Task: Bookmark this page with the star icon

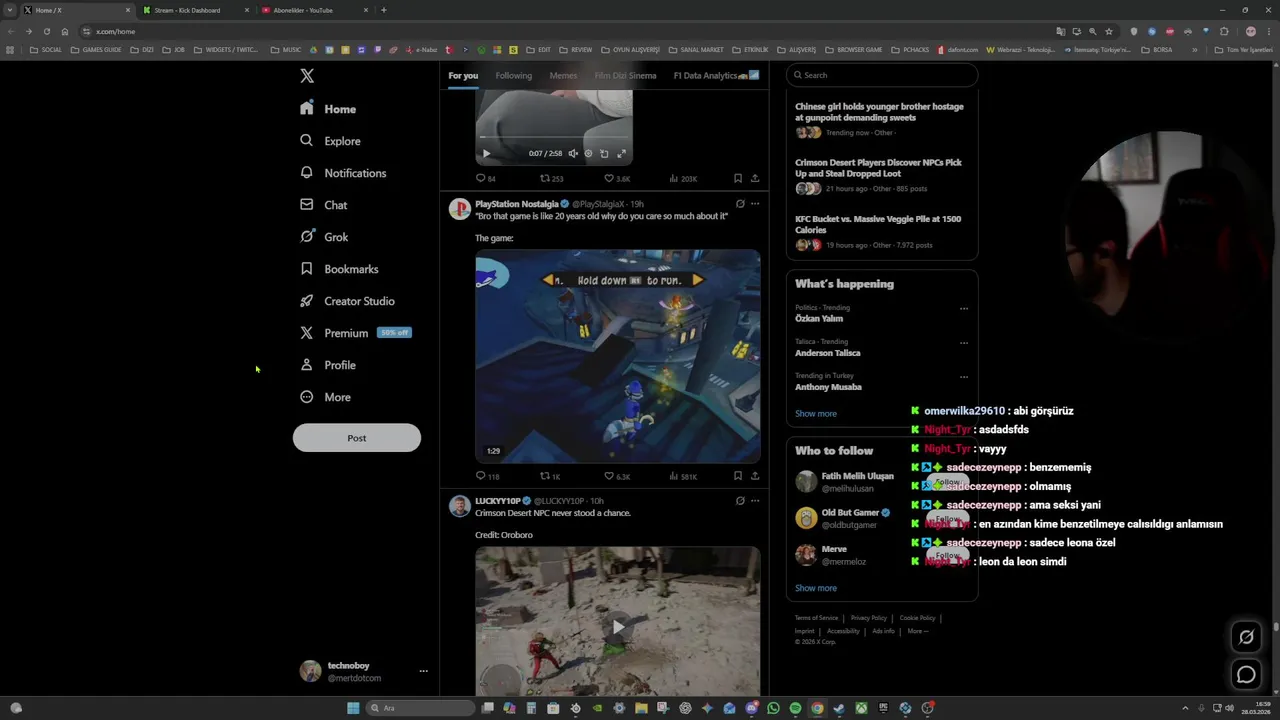Action: pos(1108,31)
